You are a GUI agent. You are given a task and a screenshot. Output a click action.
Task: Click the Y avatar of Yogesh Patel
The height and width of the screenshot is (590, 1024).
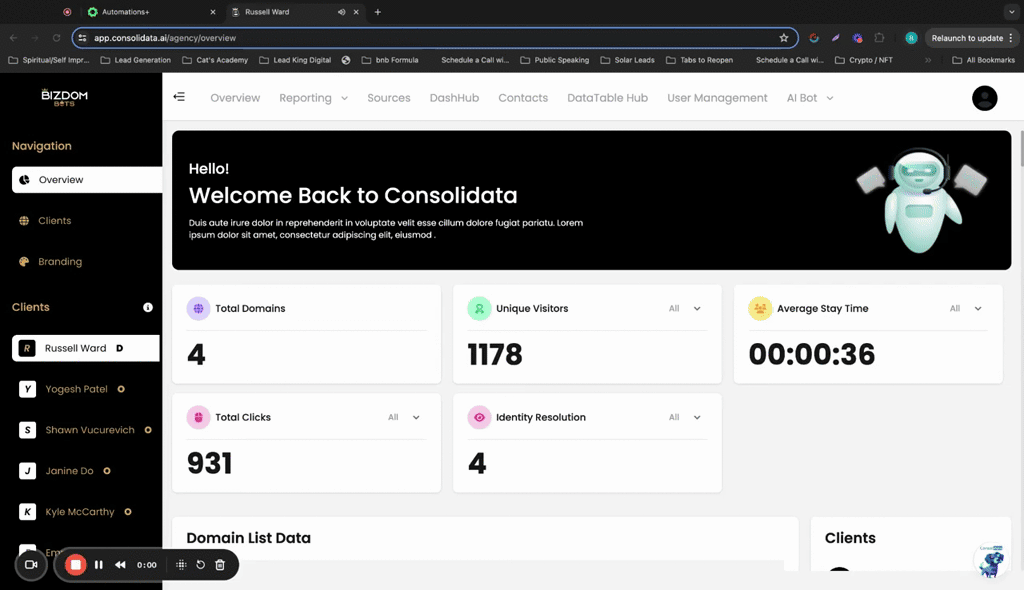tap(27, 389)
